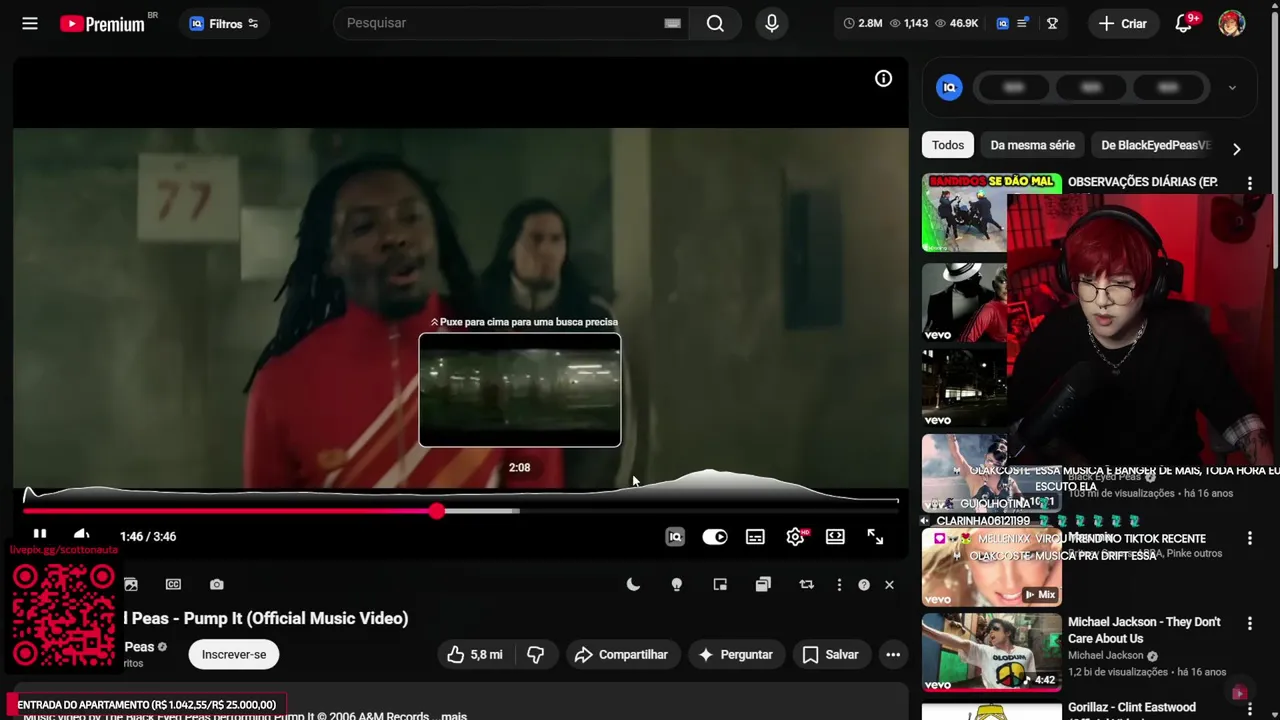
Task: Toggle dark moon mode
Action: (x=633, y=585)
